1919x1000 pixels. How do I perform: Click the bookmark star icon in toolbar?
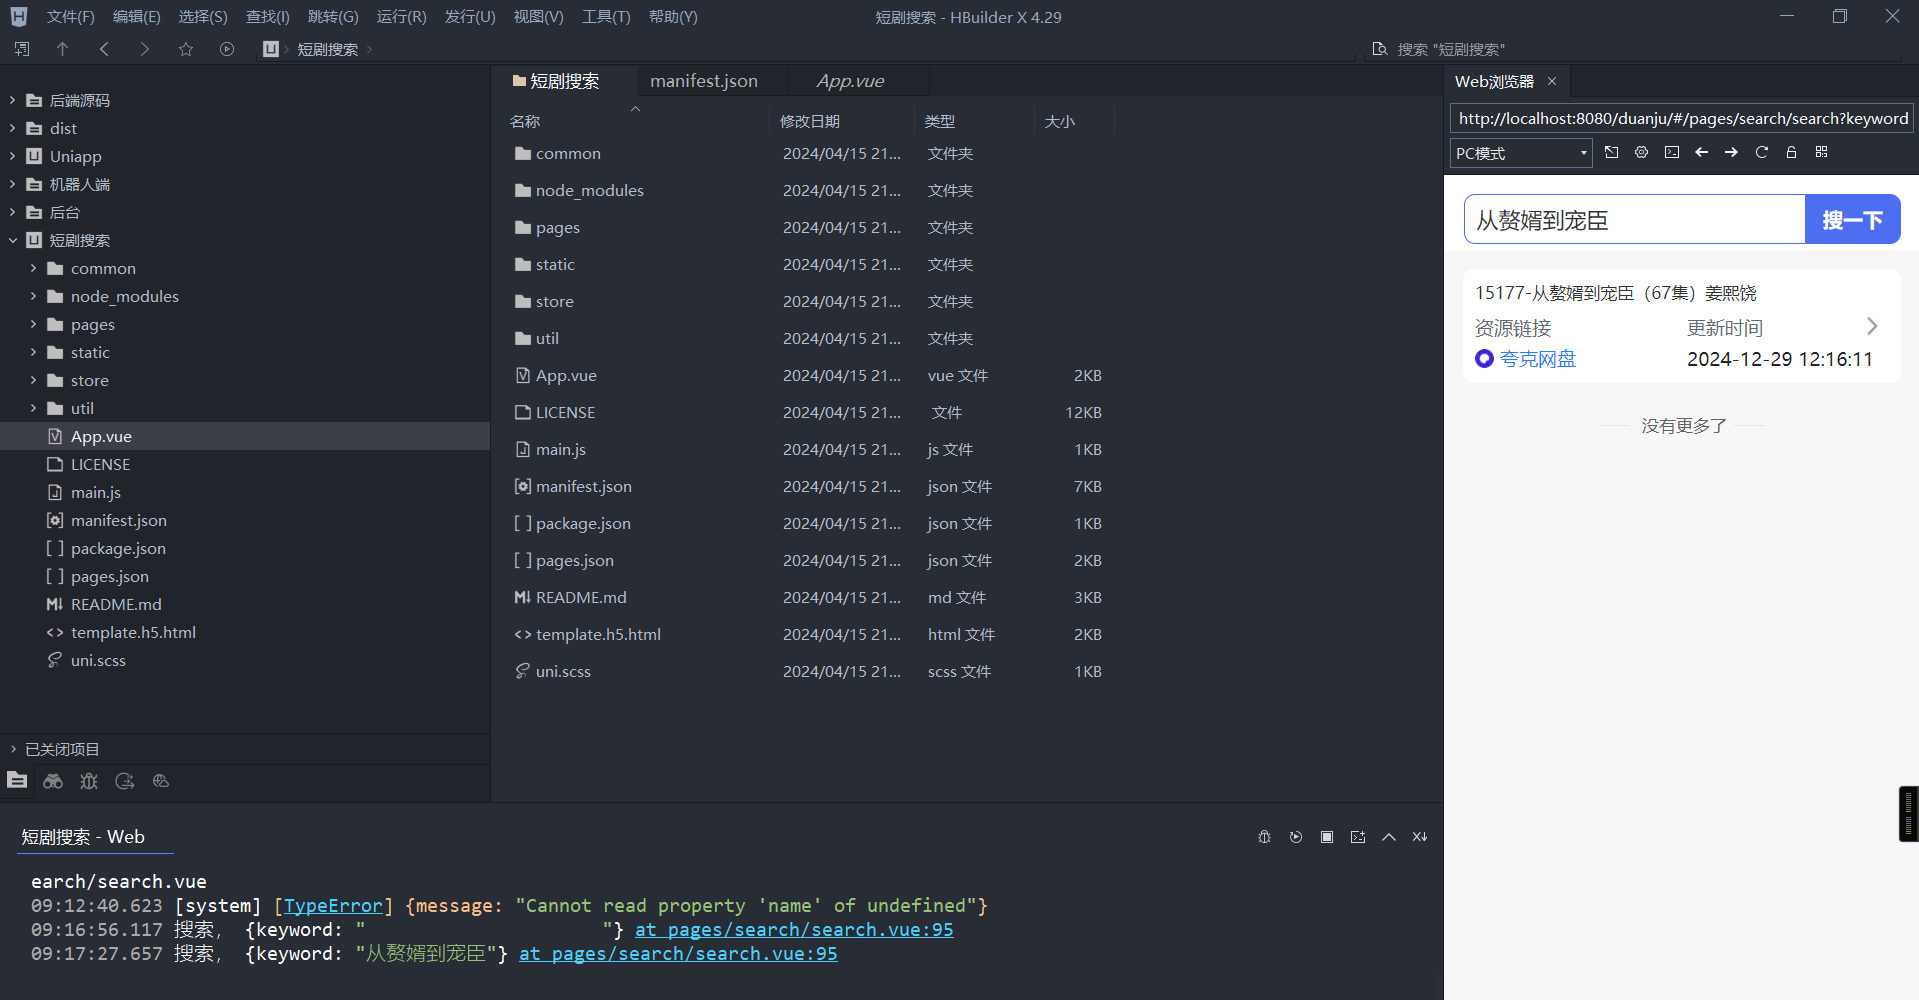tap(186, 49)
